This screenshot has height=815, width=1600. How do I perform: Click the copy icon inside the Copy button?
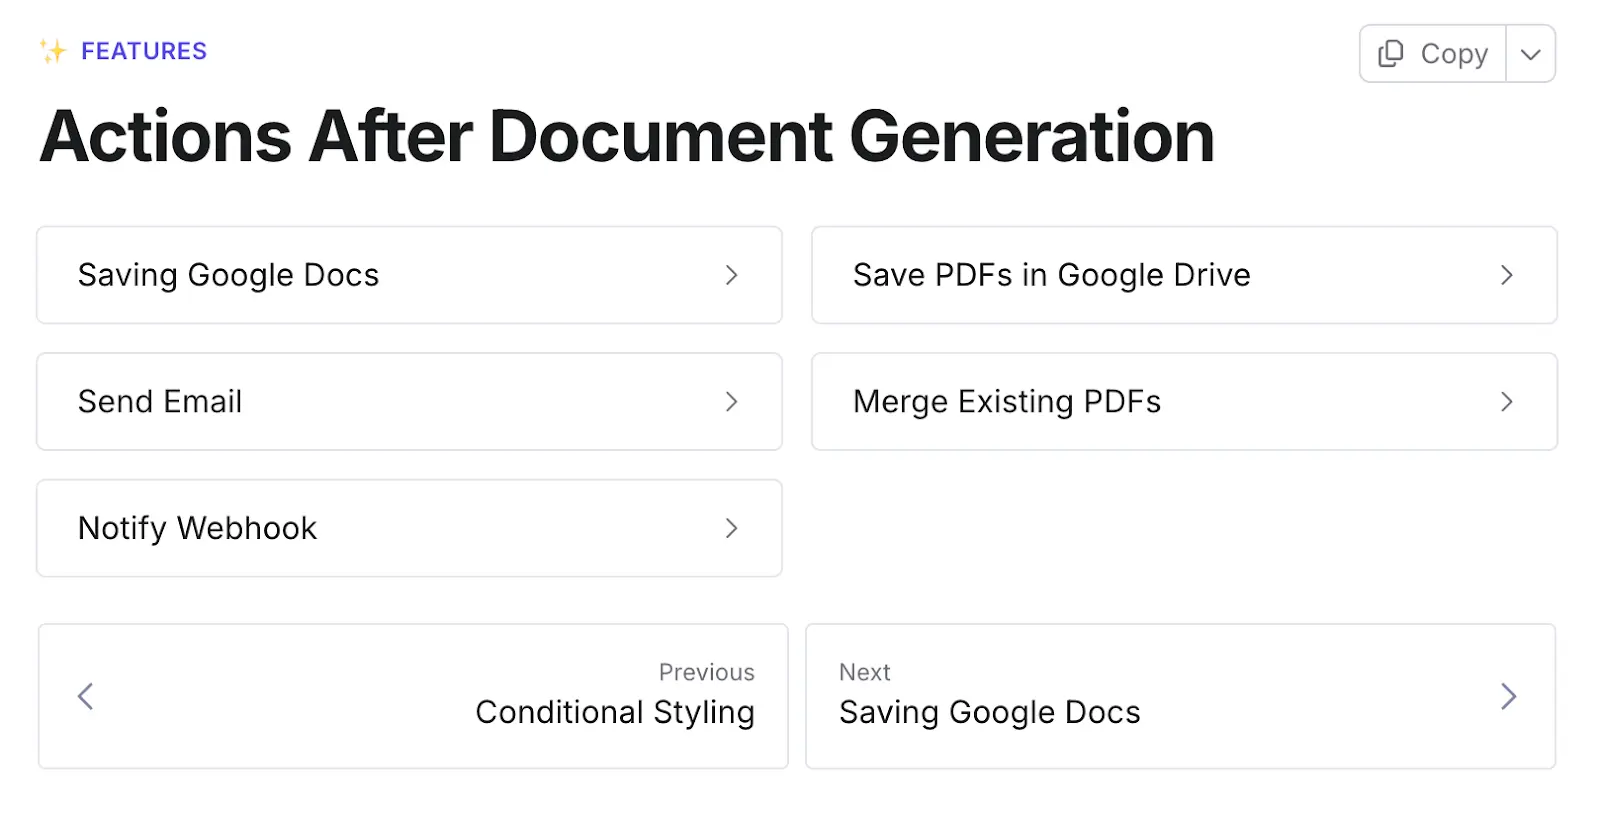(x=1390, y=54)
